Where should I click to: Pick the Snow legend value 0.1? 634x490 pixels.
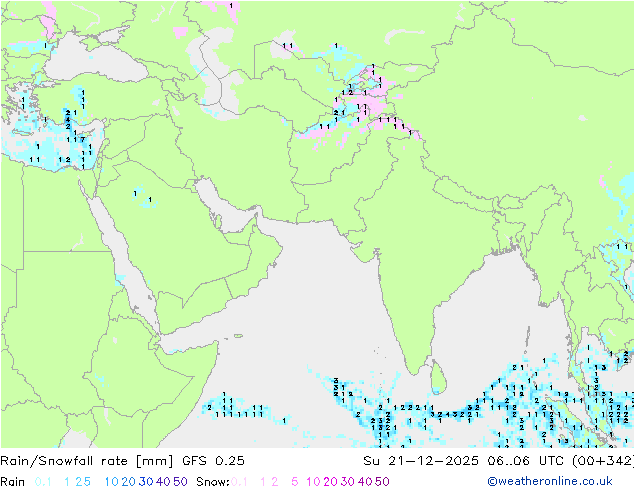coord(239,482)
